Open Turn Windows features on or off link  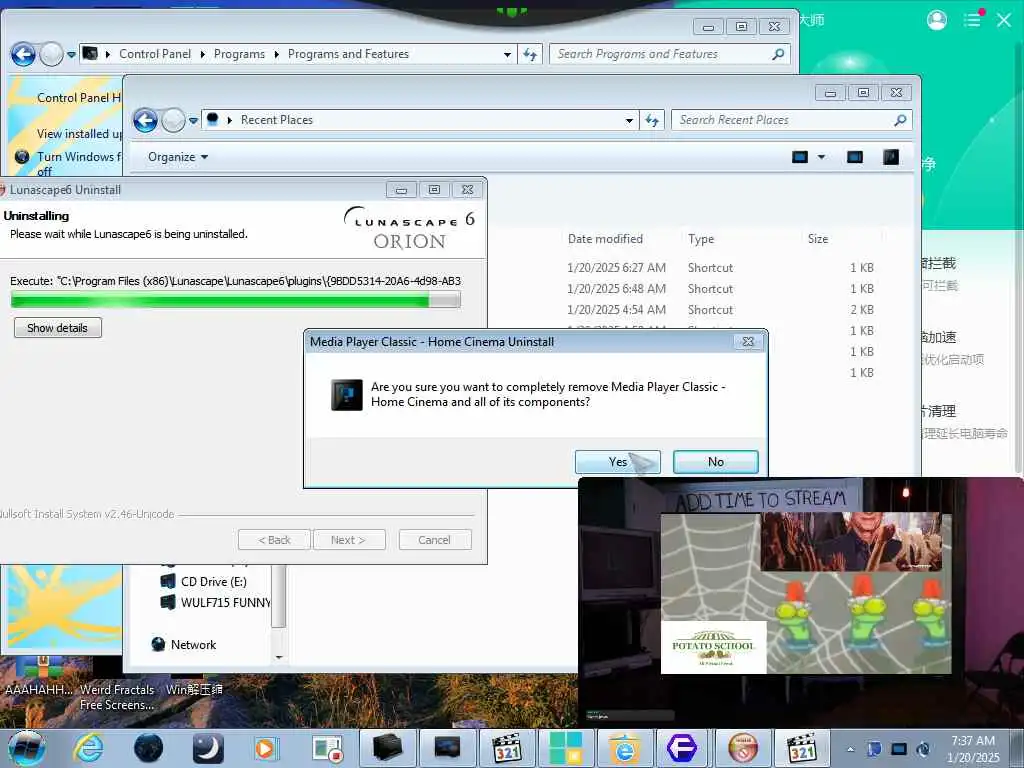point(78,163)
